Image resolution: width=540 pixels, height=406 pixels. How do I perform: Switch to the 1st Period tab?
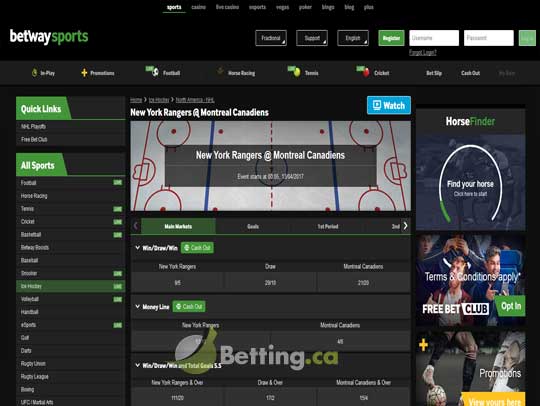tap(328, 226)
